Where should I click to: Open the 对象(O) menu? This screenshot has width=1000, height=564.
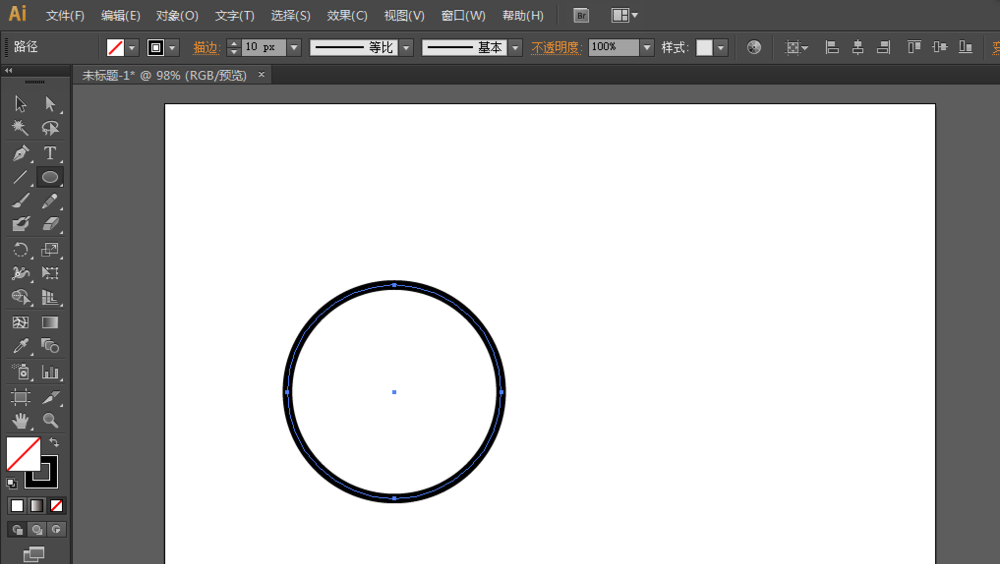coord(177,16)
